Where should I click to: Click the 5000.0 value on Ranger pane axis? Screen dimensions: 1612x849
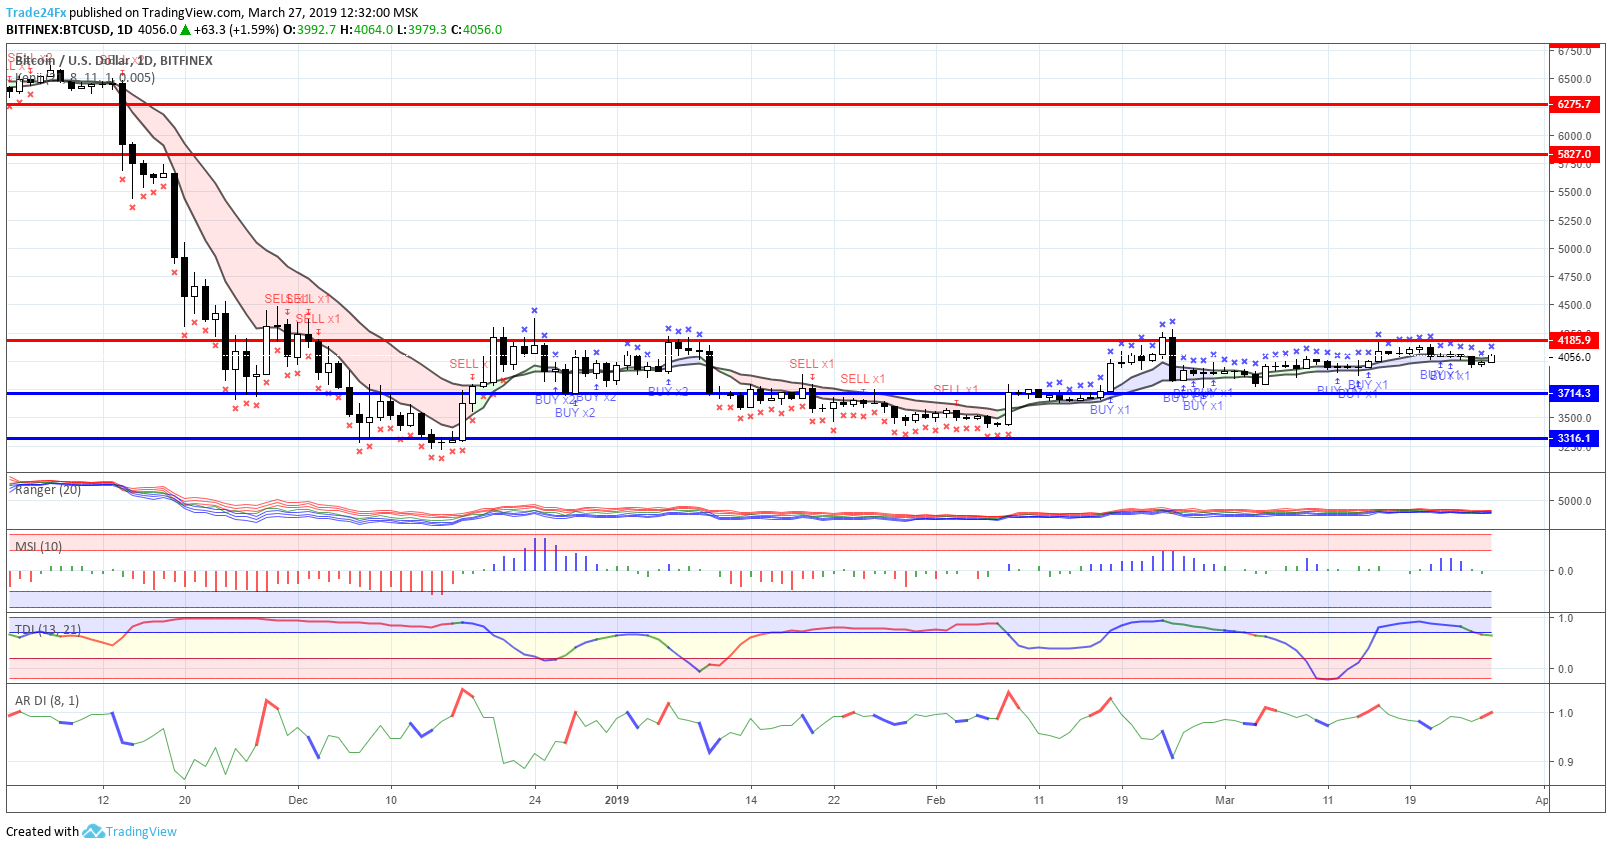pos(1574,501)
